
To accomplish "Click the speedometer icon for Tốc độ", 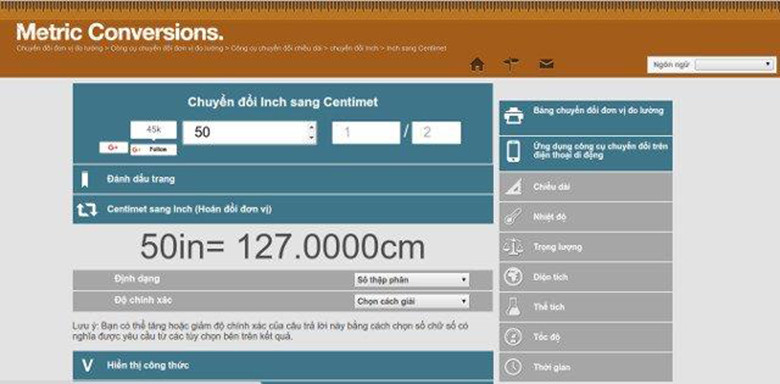I will click(513, 337).
